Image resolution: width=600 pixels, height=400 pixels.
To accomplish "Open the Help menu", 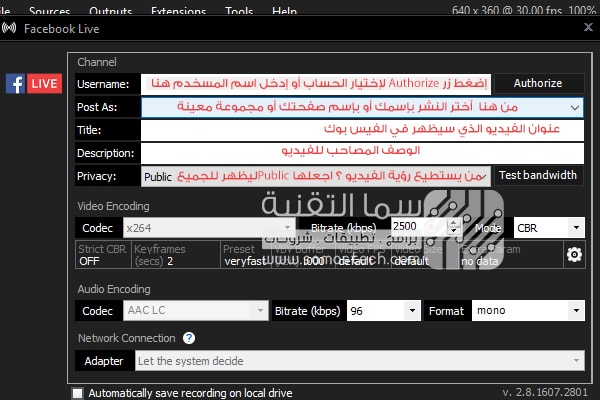I will click(284, 11).
